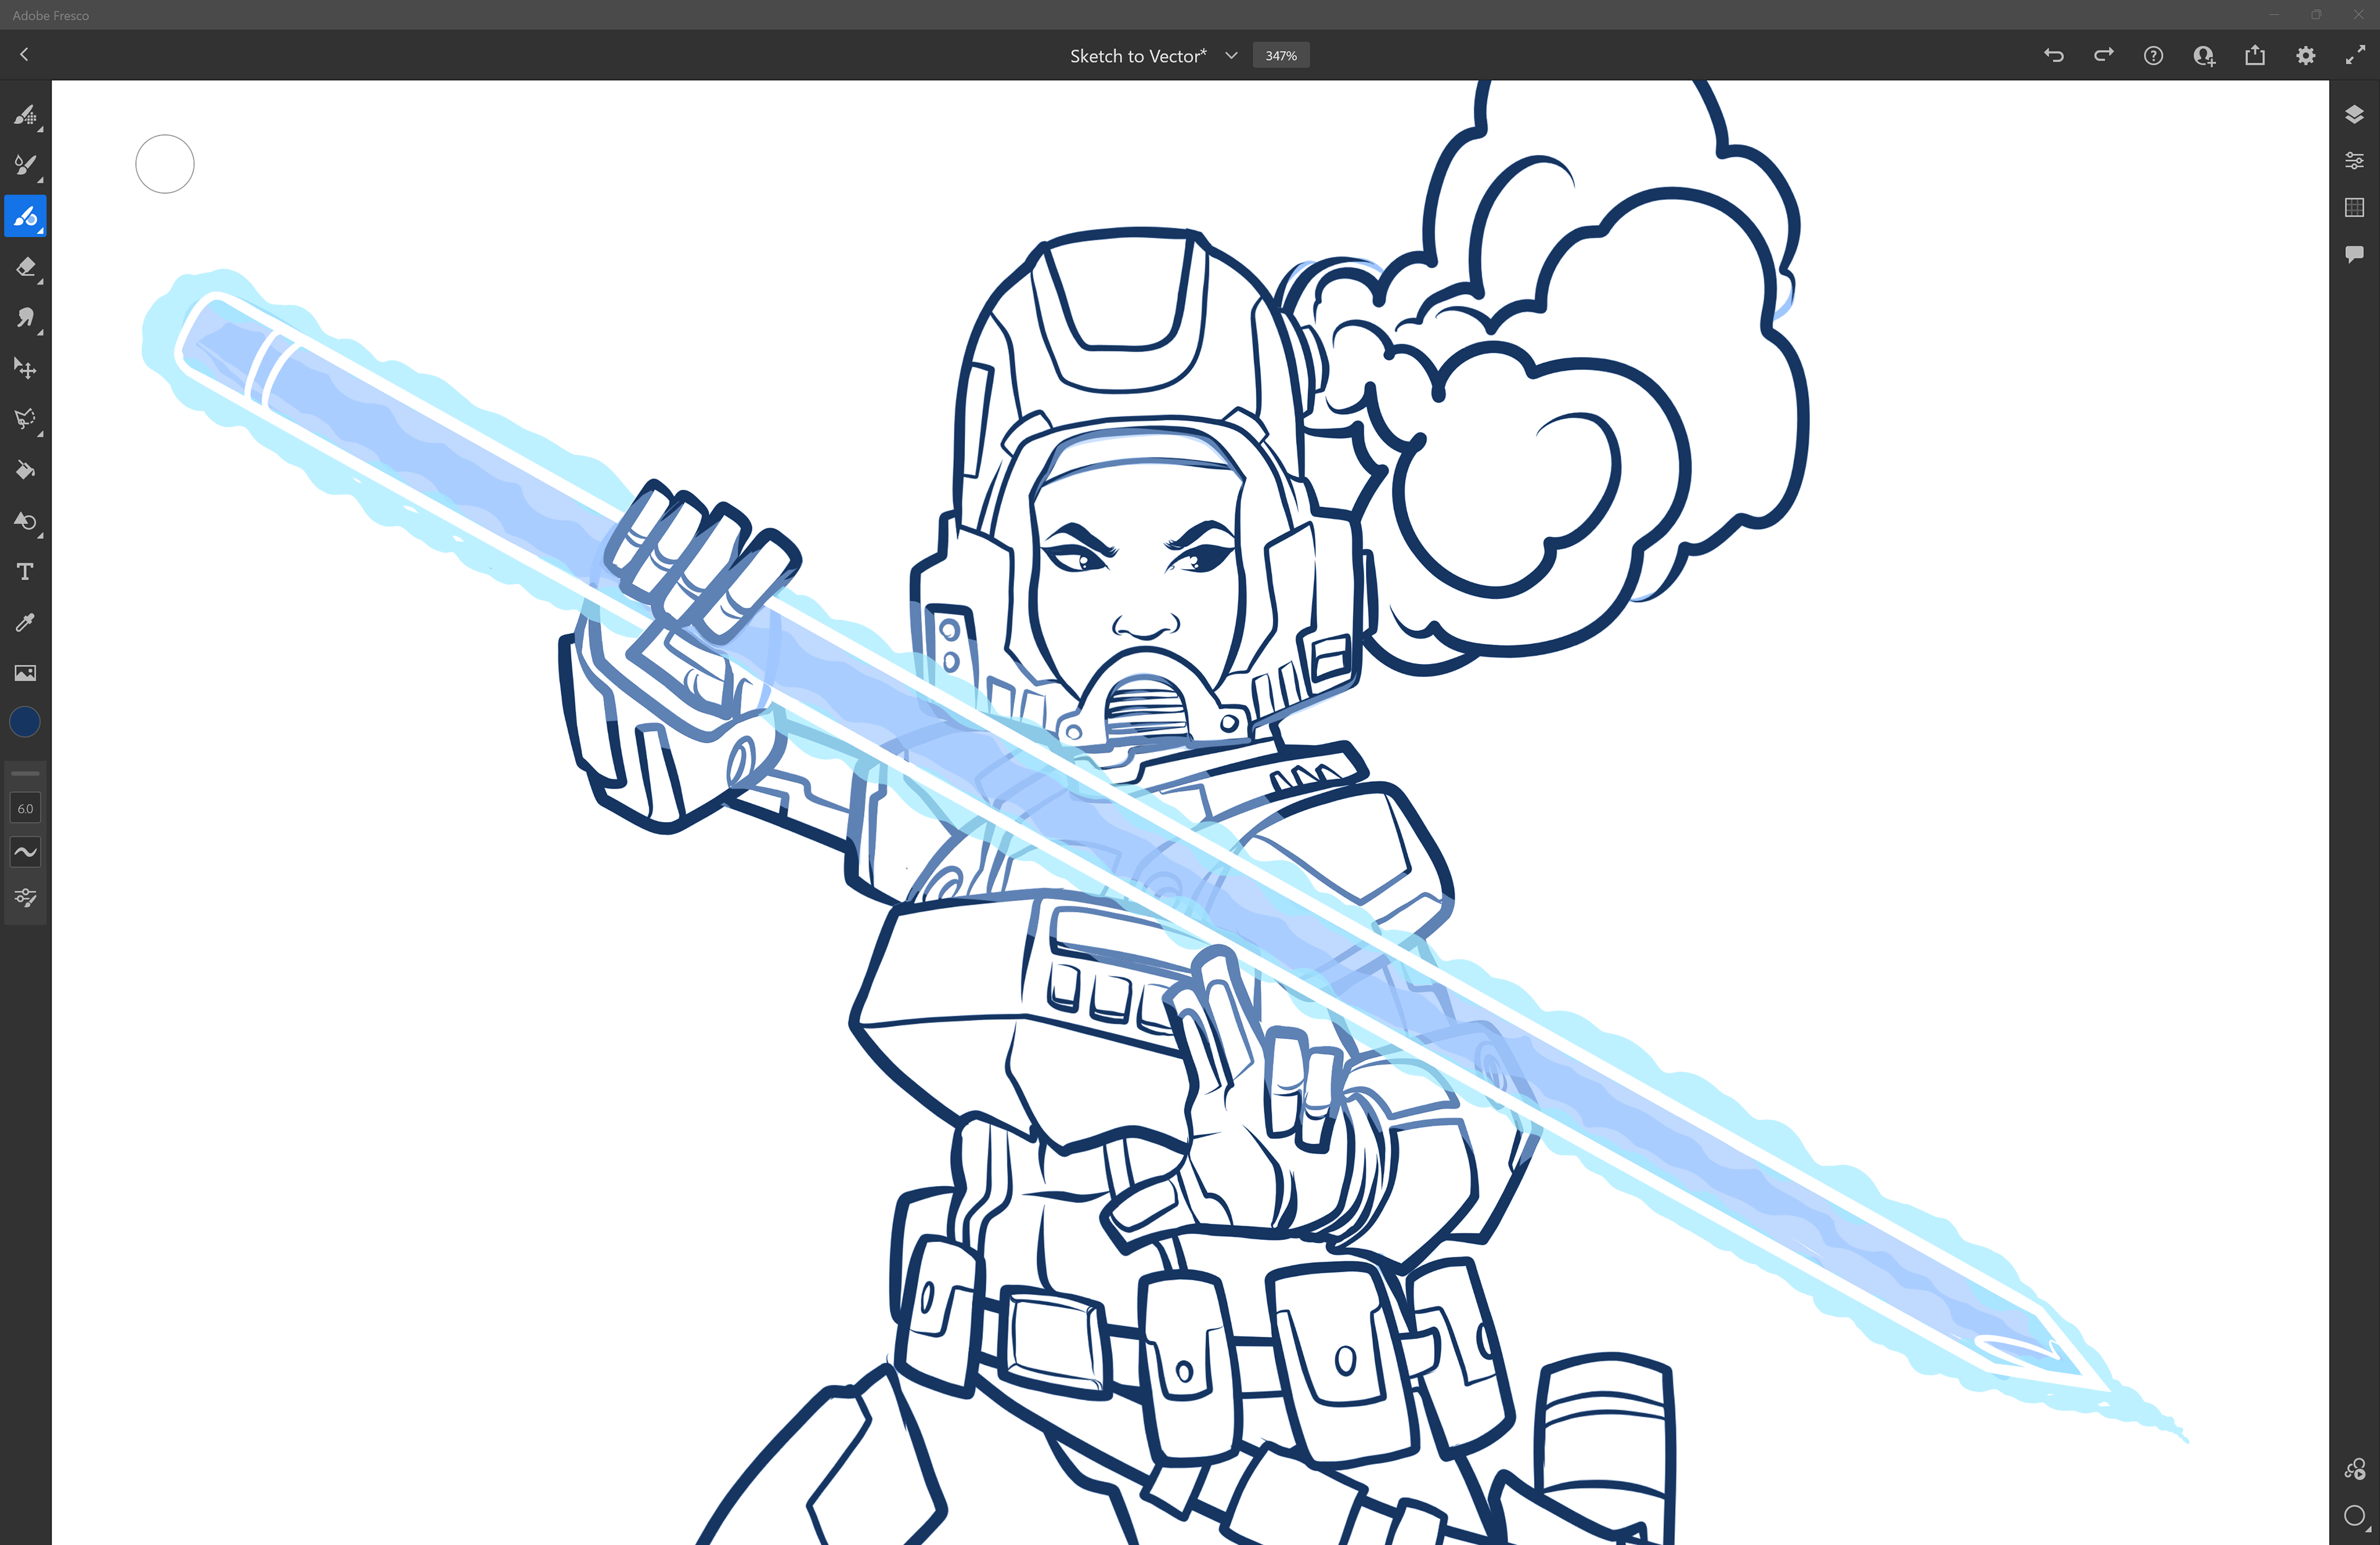Toggle the Layers panel
Image resolution: width=2380 pixels, height=1545 pixels.
point(2354,114)
